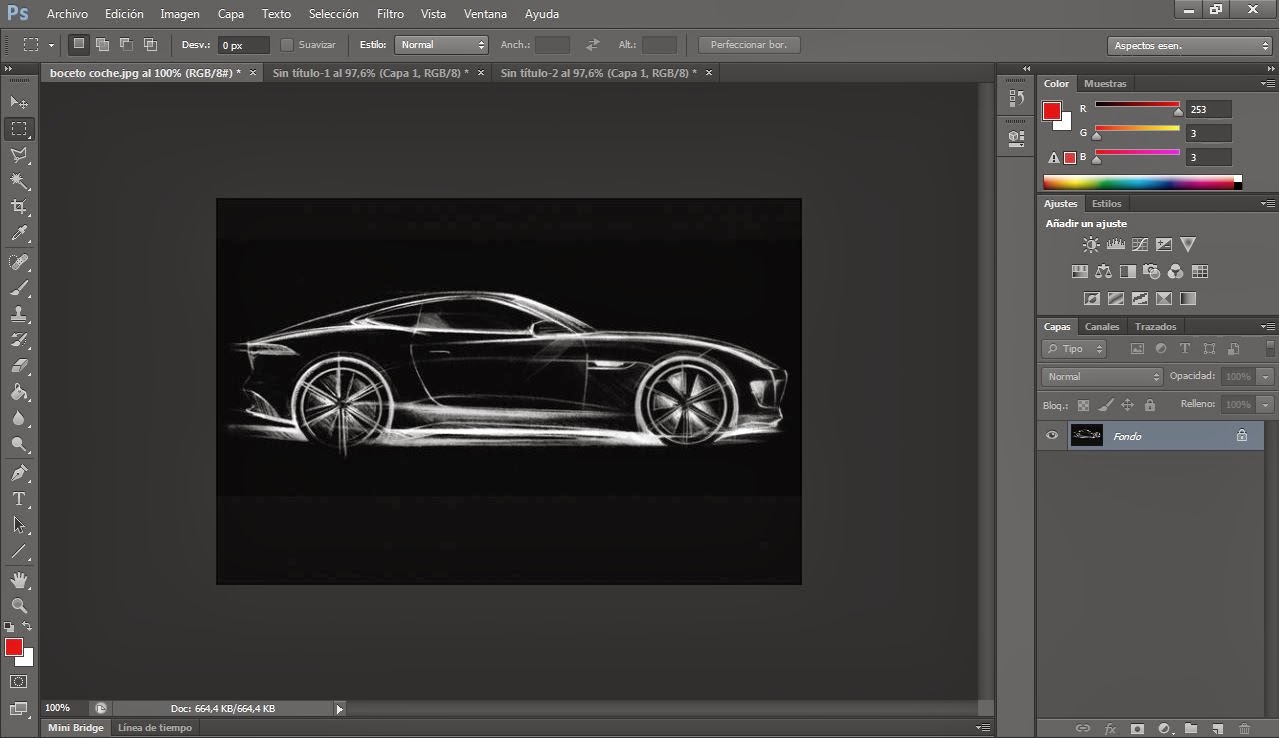Click the red foreground color swatch in Color panel
Screen dimensions: 1279x738
(1052, 111)
